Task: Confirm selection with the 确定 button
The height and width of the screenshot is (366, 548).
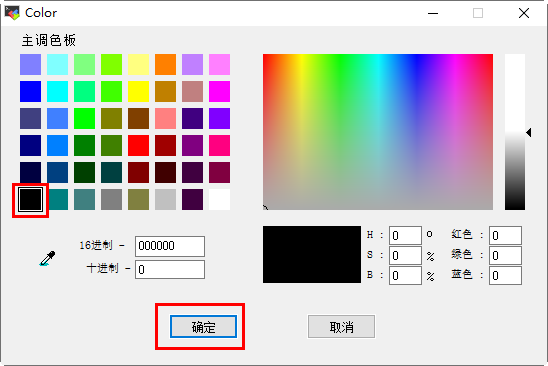Action: click(203, 326)
